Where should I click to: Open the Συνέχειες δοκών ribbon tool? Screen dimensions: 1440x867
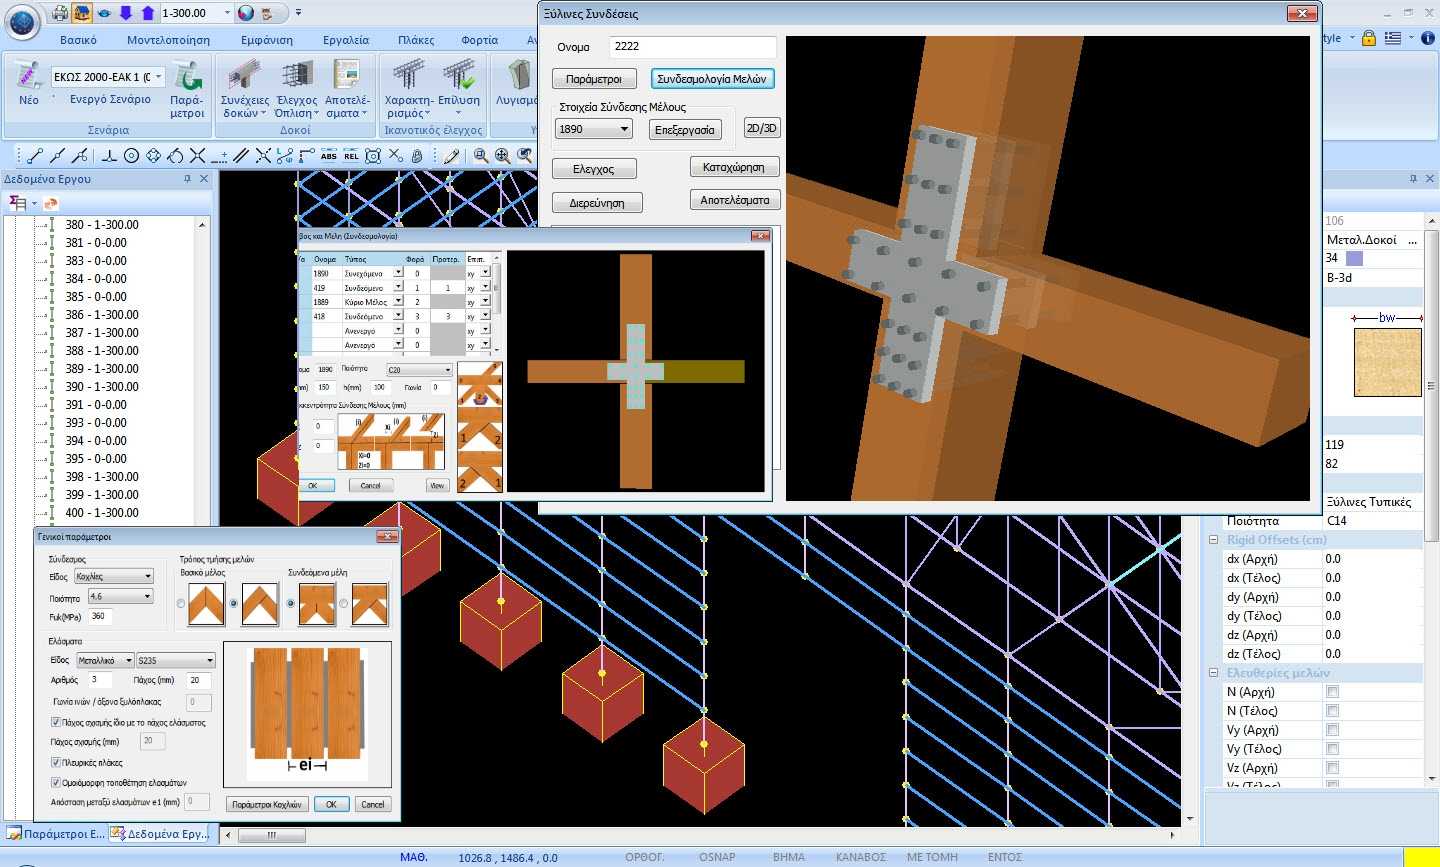pos(244,90)
